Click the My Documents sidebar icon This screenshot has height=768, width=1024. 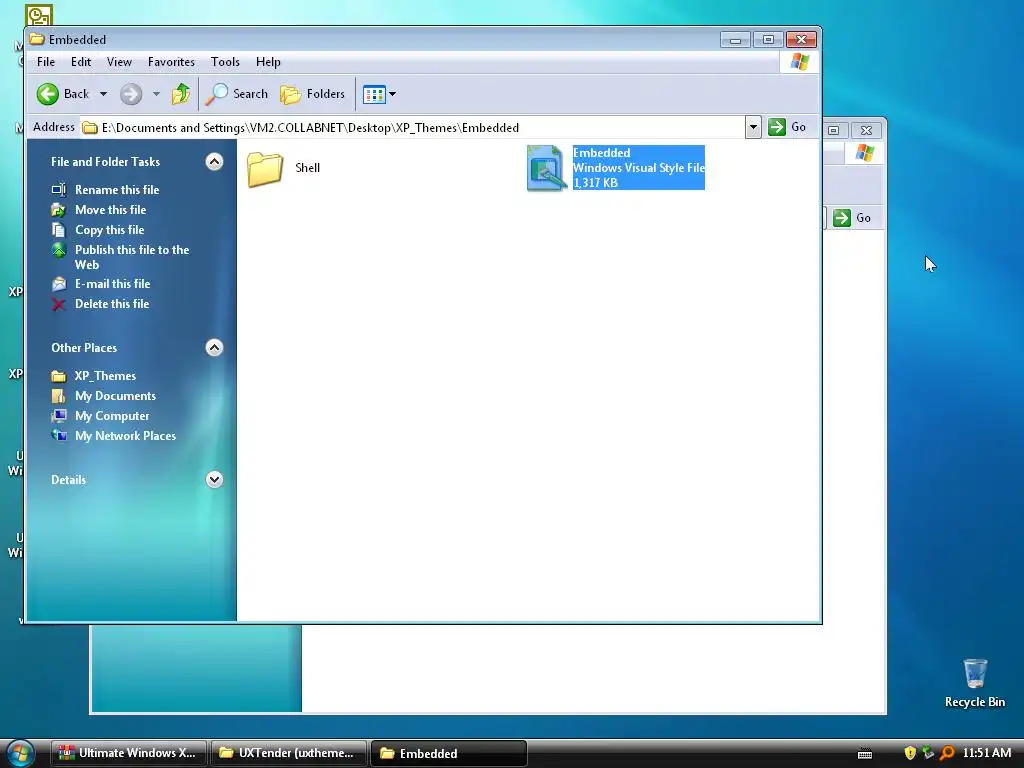pos(59,396)
